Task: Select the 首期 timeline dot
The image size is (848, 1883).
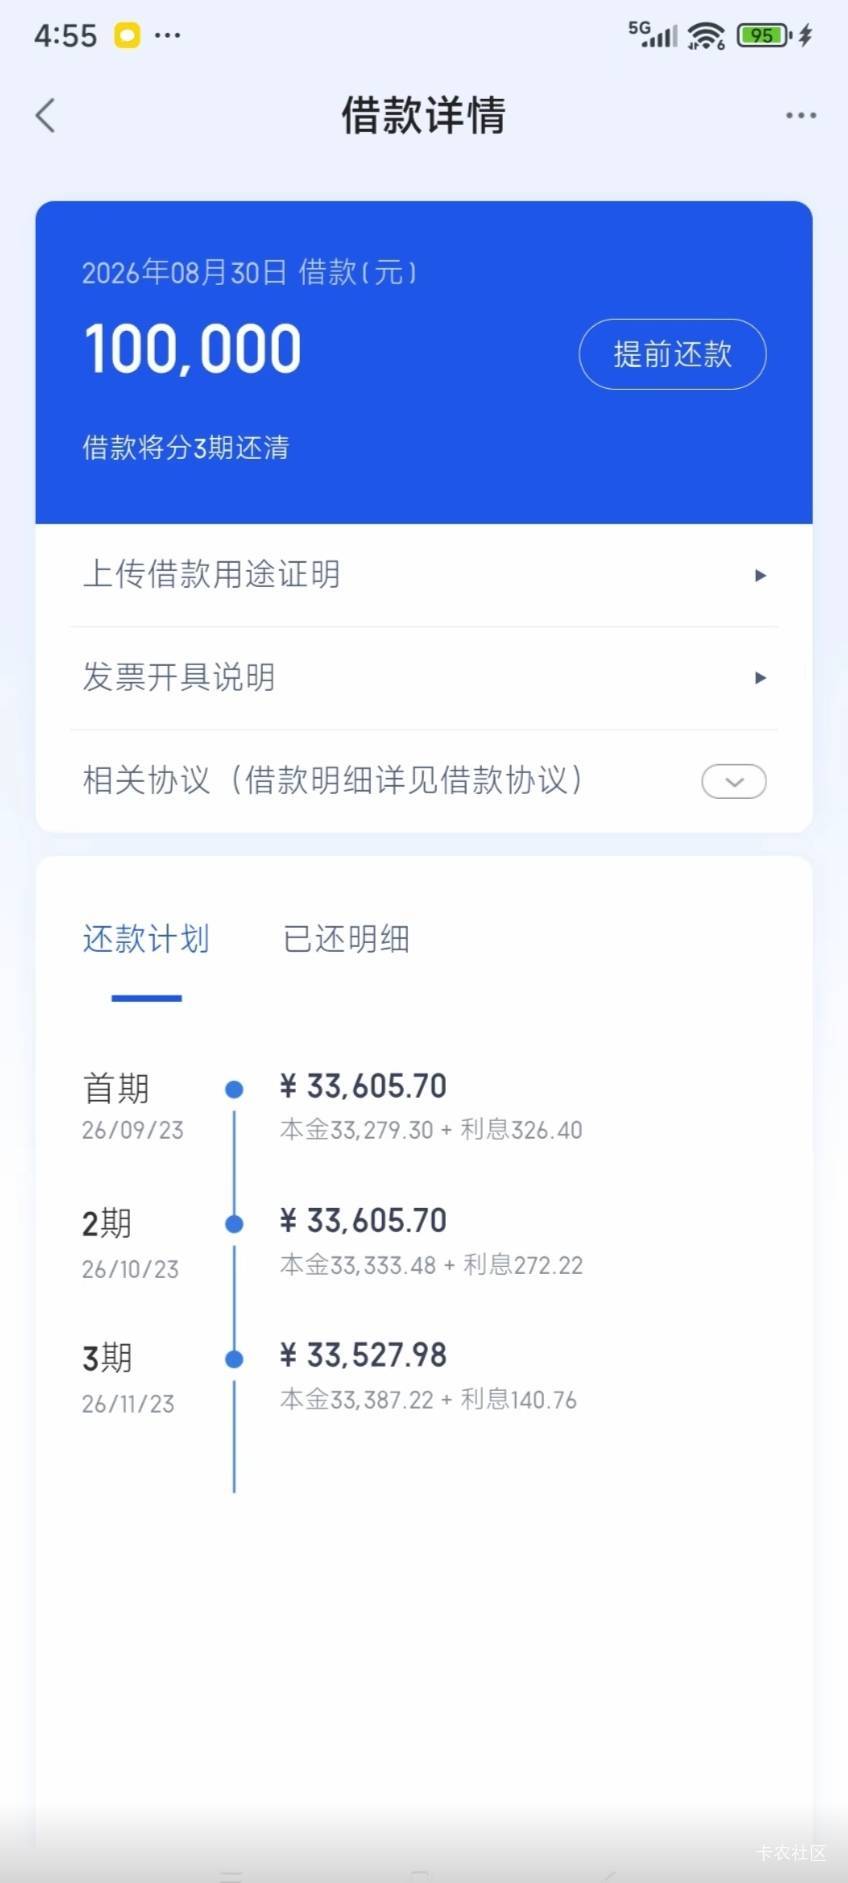Action: 234,1089
